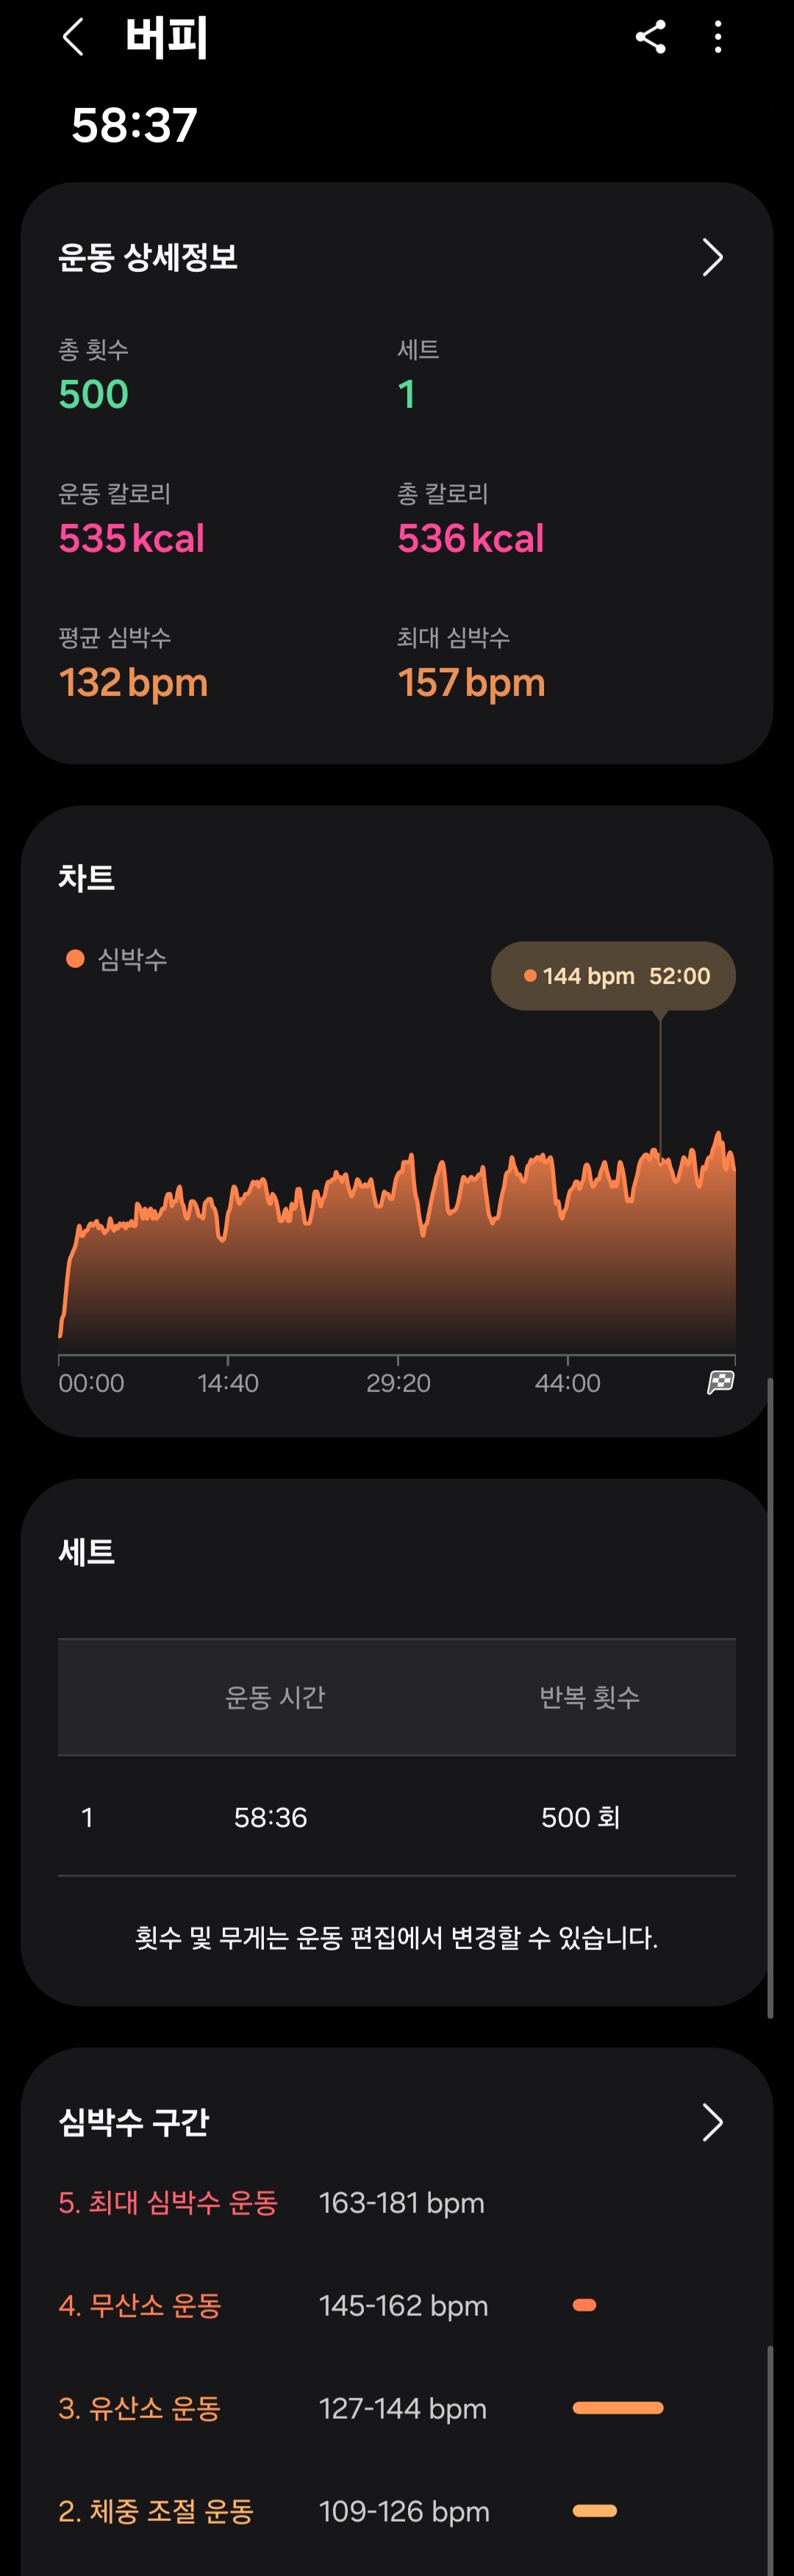Screen dimensions: 794x2576
Task: Select 5. 최대 심박수 운동 row
Action: [397, 2202]
